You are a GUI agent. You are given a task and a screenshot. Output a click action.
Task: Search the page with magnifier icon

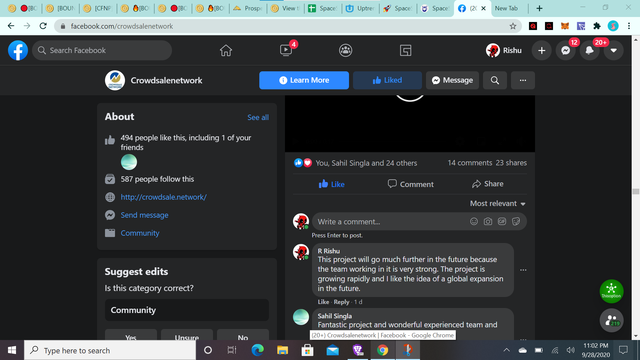point(495,80)
